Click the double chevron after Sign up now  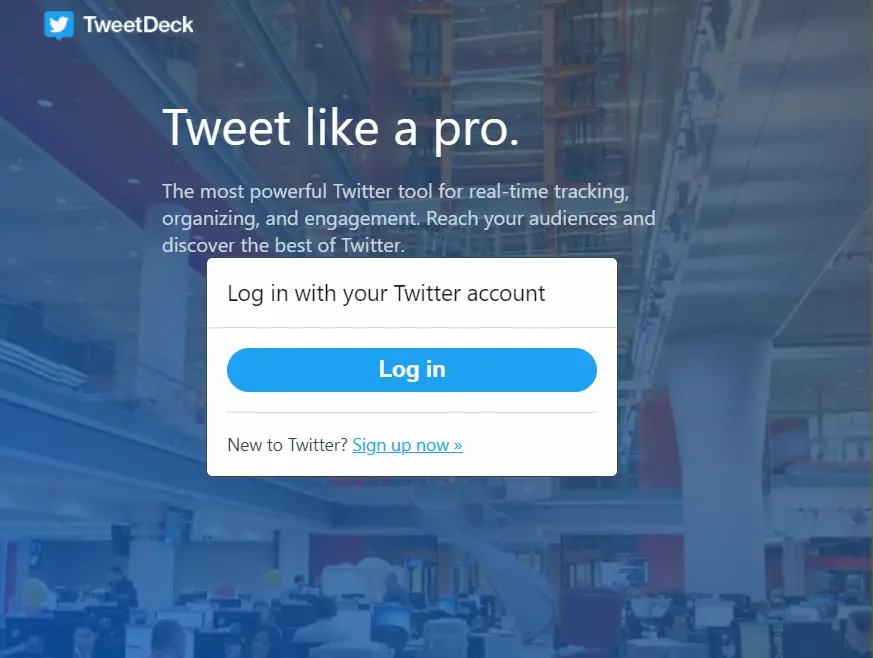(x=458, y=445)
